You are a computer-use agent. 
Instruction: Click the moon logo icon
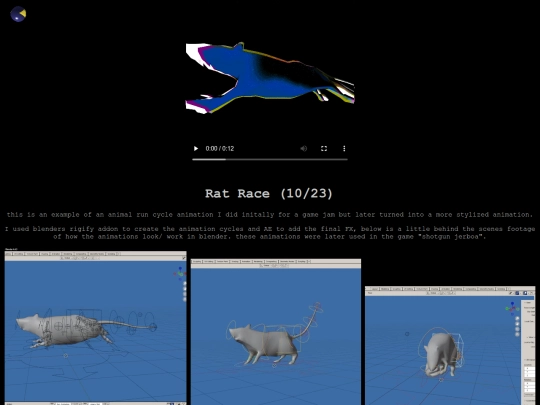18,14
